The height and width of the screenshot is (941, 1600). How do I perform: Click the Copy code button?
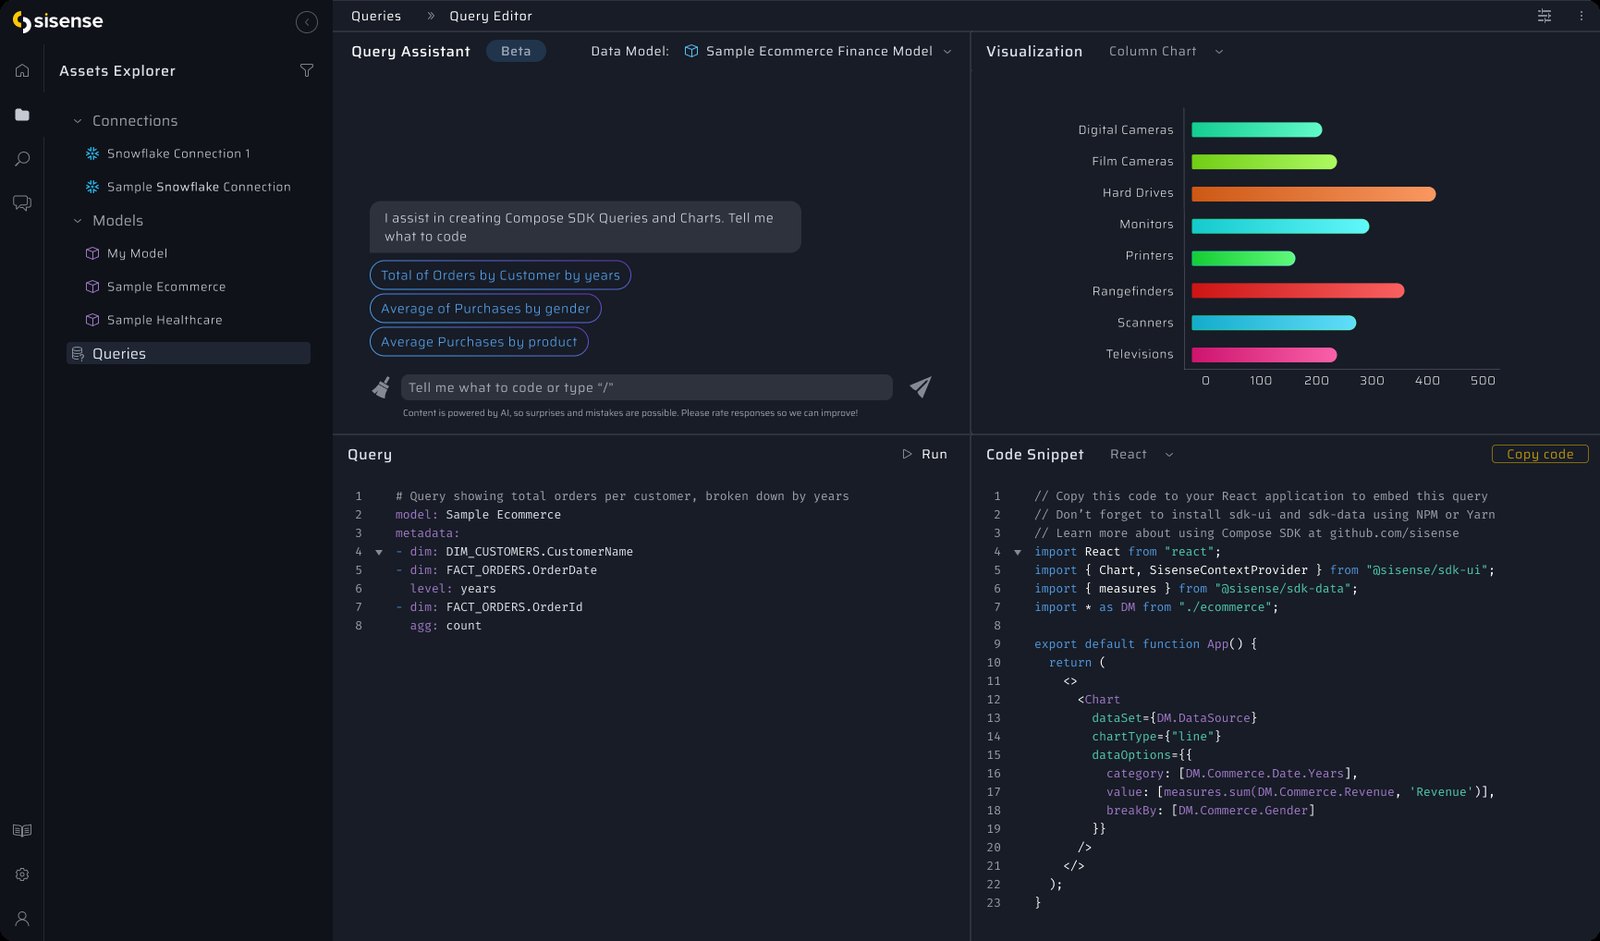click(x=1540, y=454)
